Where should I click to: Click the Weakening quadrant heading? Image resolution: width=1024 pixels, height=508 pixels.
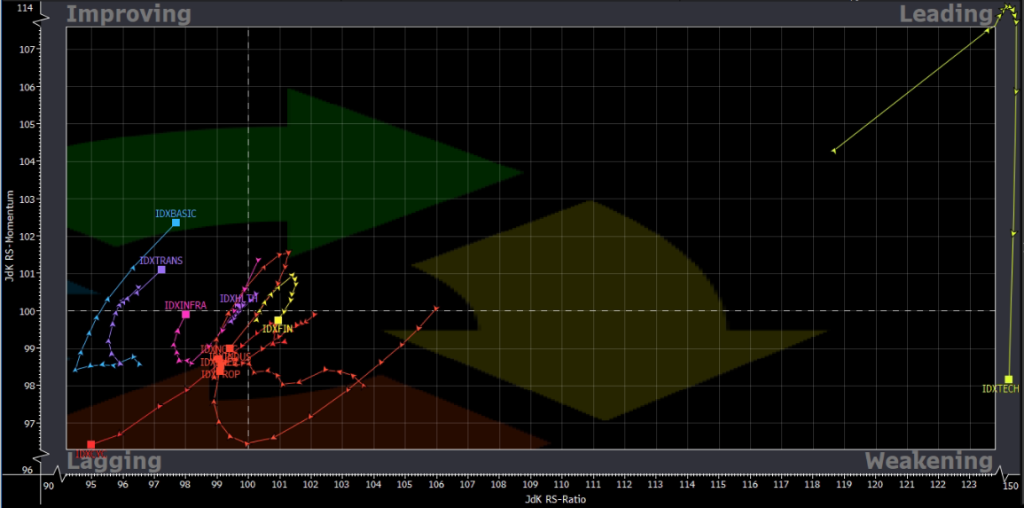929,461
